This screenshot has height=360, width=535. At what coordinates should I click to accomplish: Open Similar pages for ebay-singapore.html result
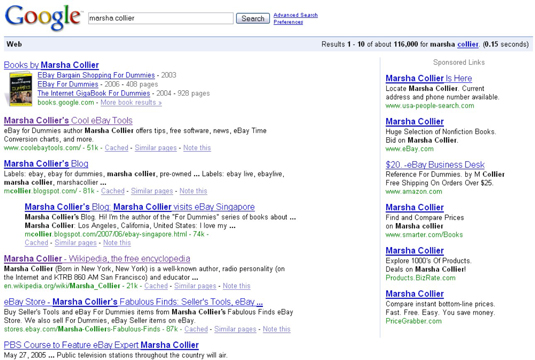(x=75, y=243)
